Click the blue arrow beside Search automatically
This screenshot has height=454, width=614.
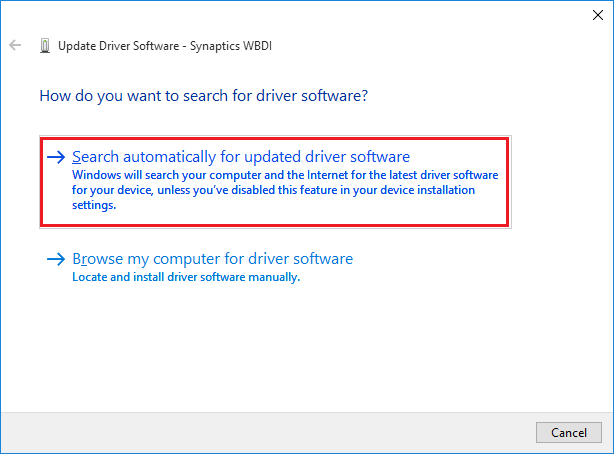pos(58,157)
